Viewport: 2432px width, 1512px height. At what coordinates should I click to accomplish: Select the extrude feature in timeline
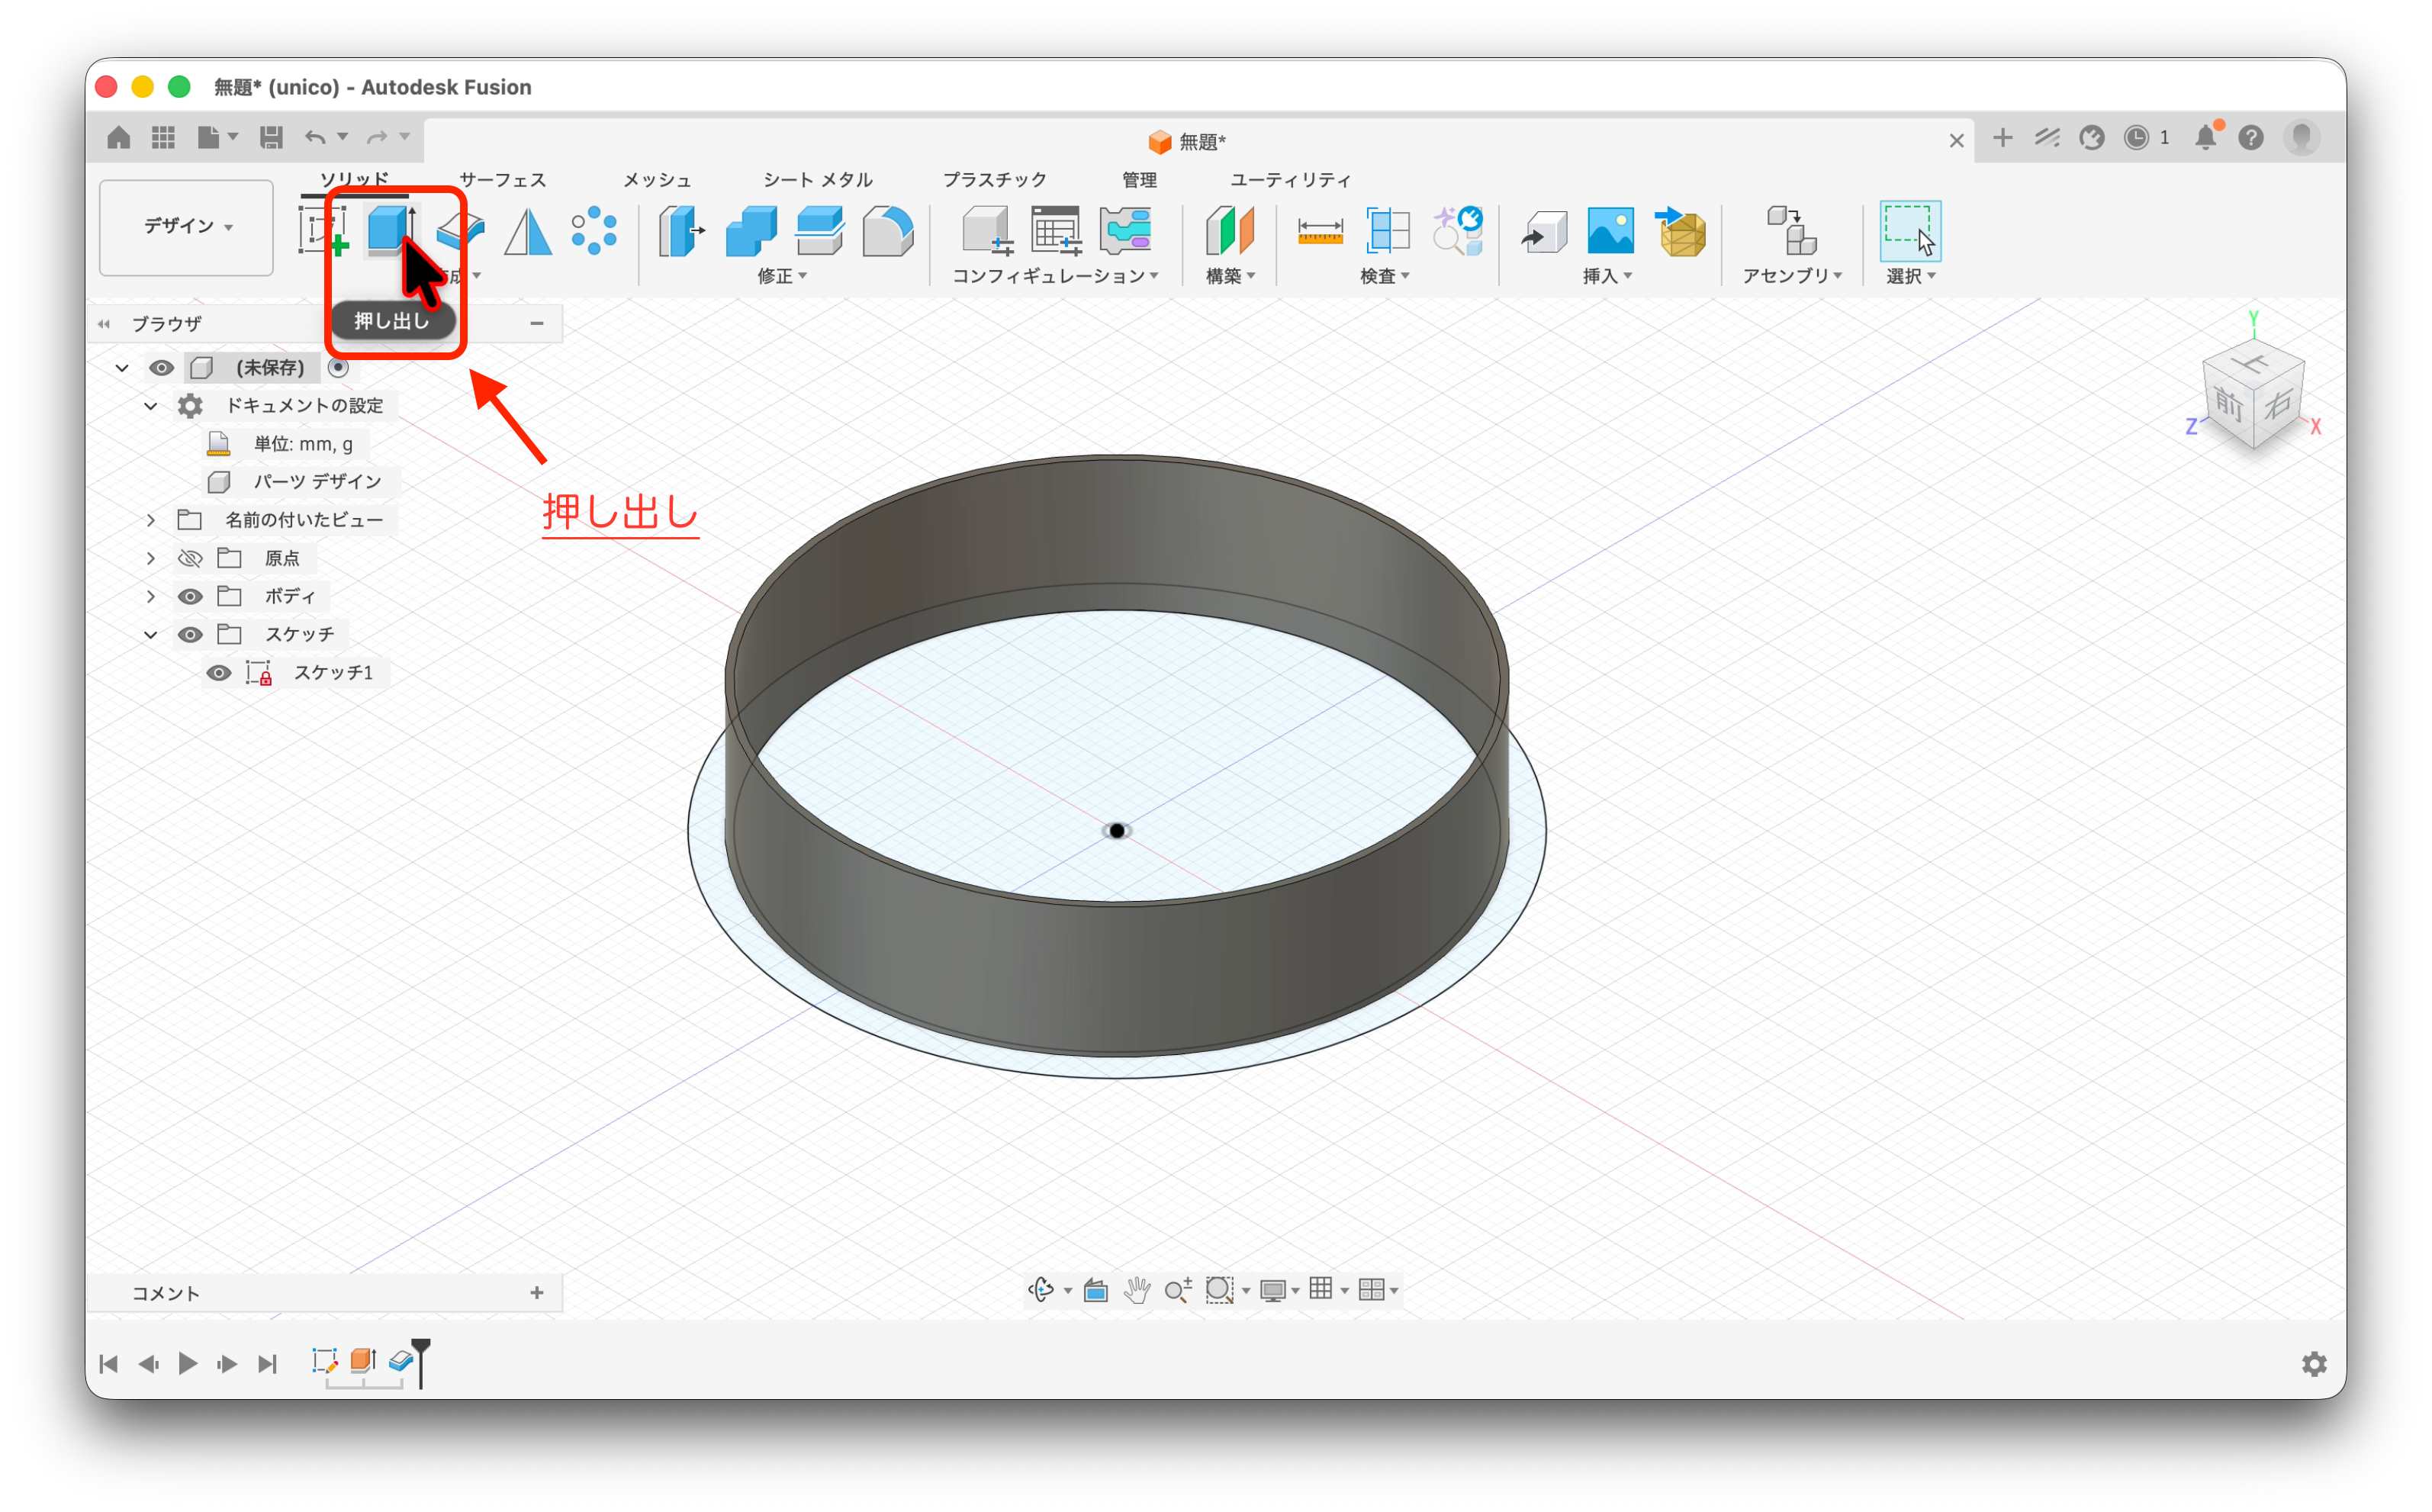point(362,1361)
